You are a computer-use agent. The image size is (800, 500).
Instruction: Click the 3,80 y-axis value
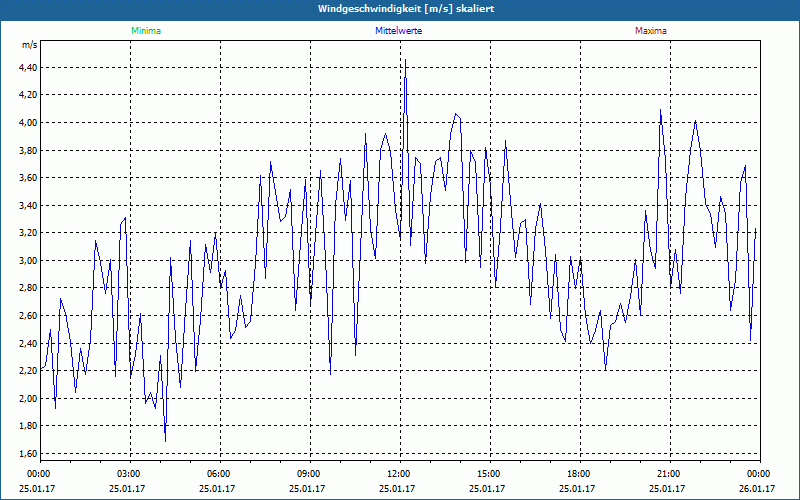click(29, 150)
